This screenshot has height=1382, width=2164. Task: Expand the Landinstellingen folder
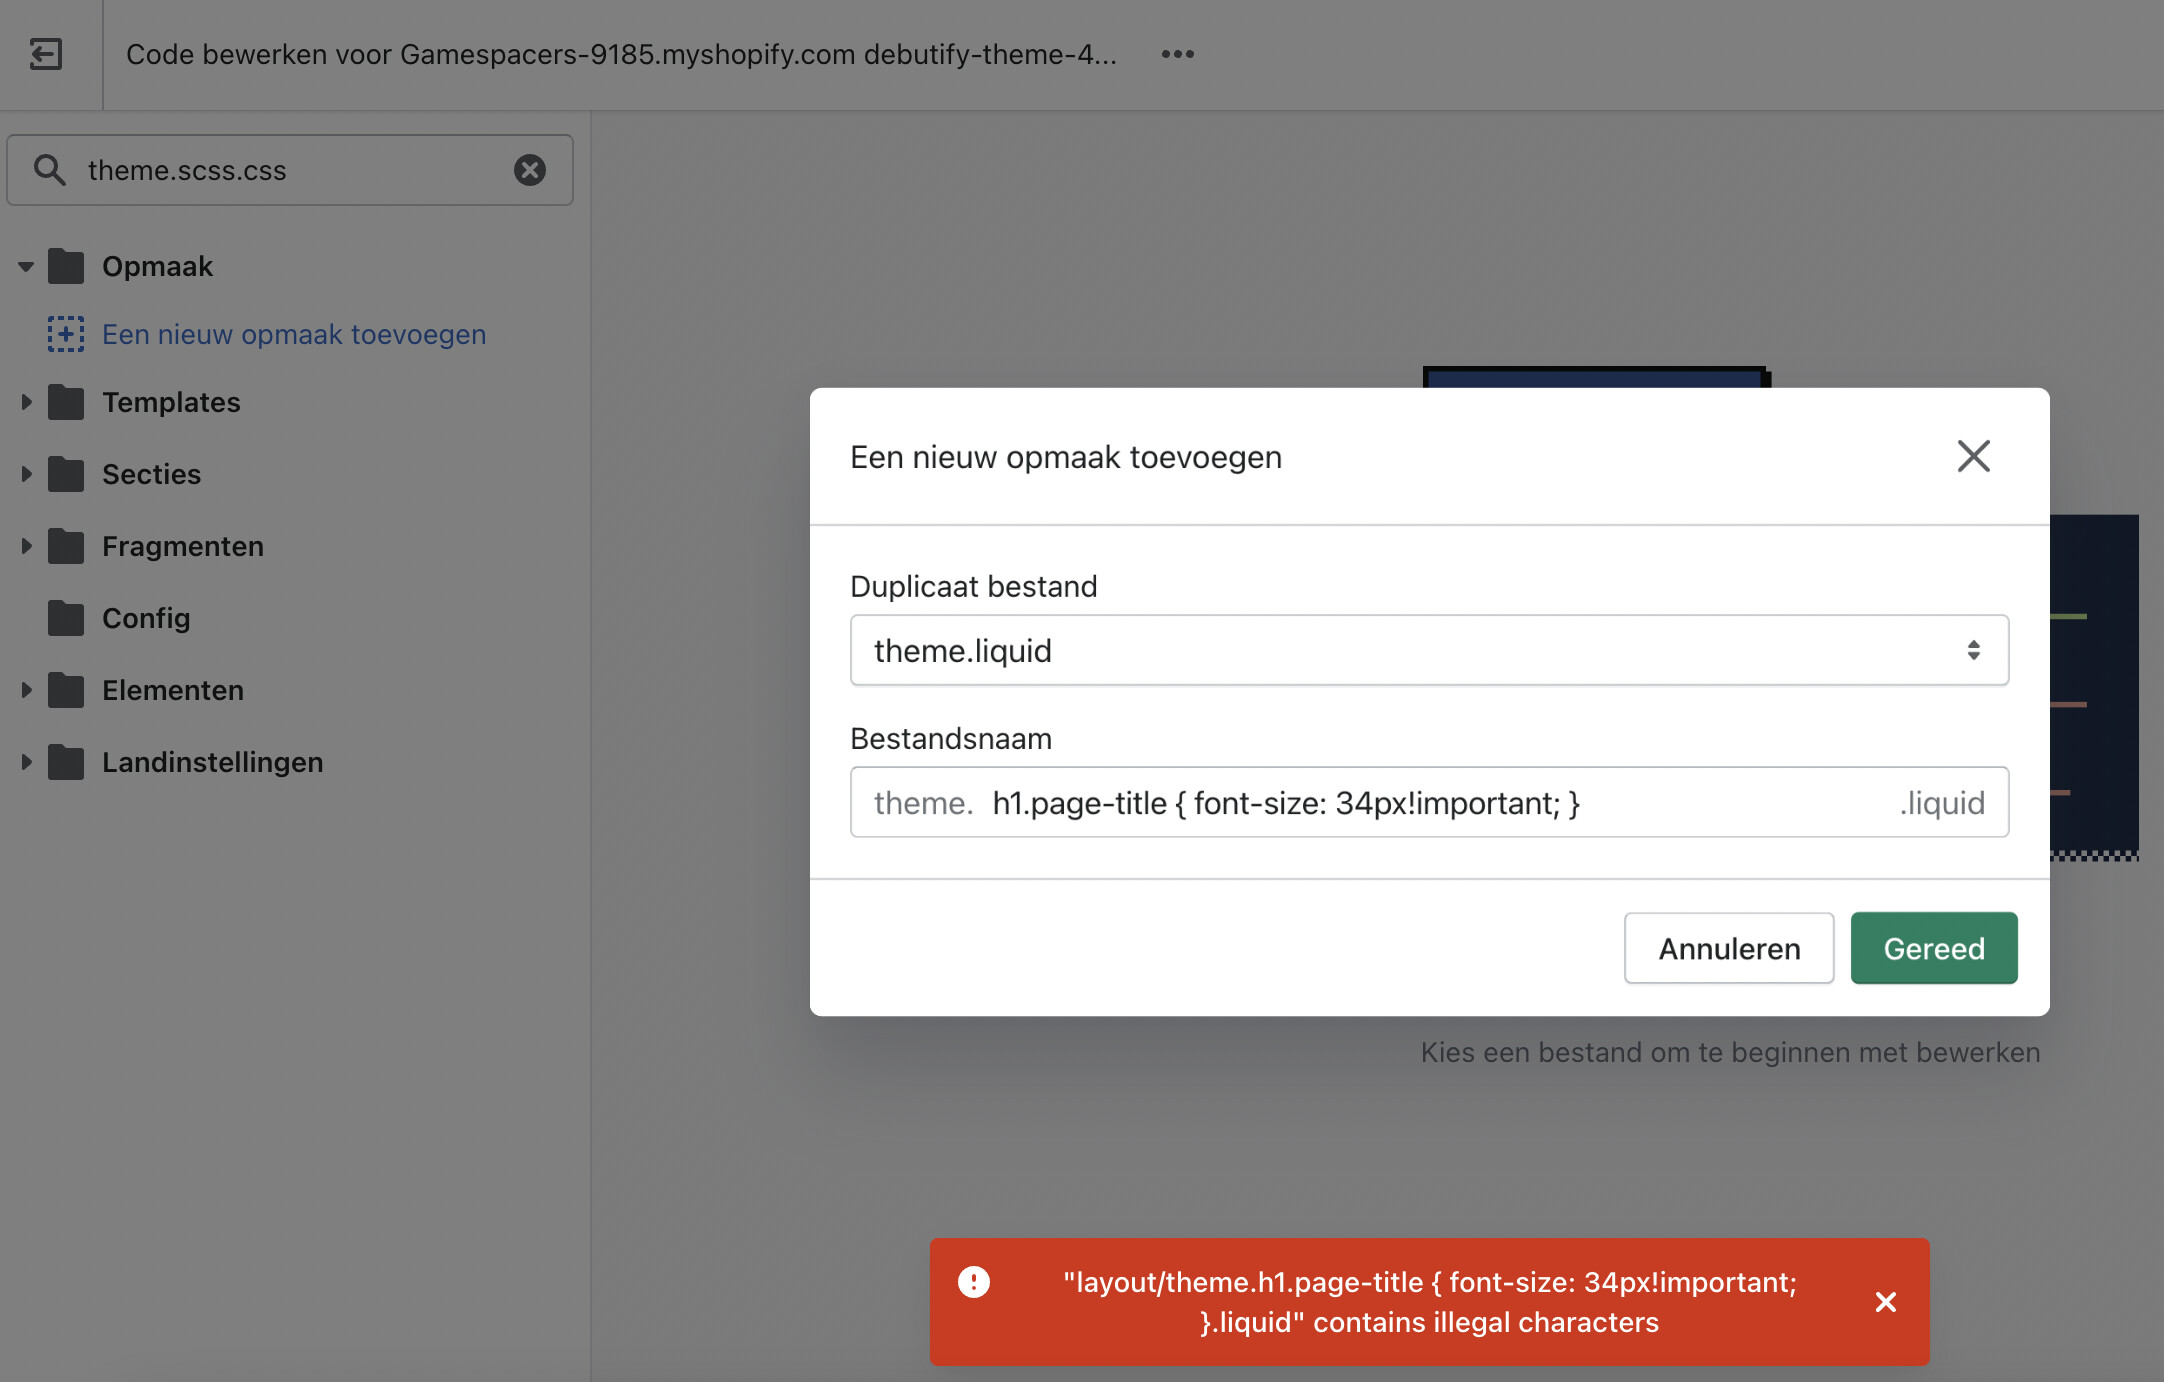click(26, 762)
